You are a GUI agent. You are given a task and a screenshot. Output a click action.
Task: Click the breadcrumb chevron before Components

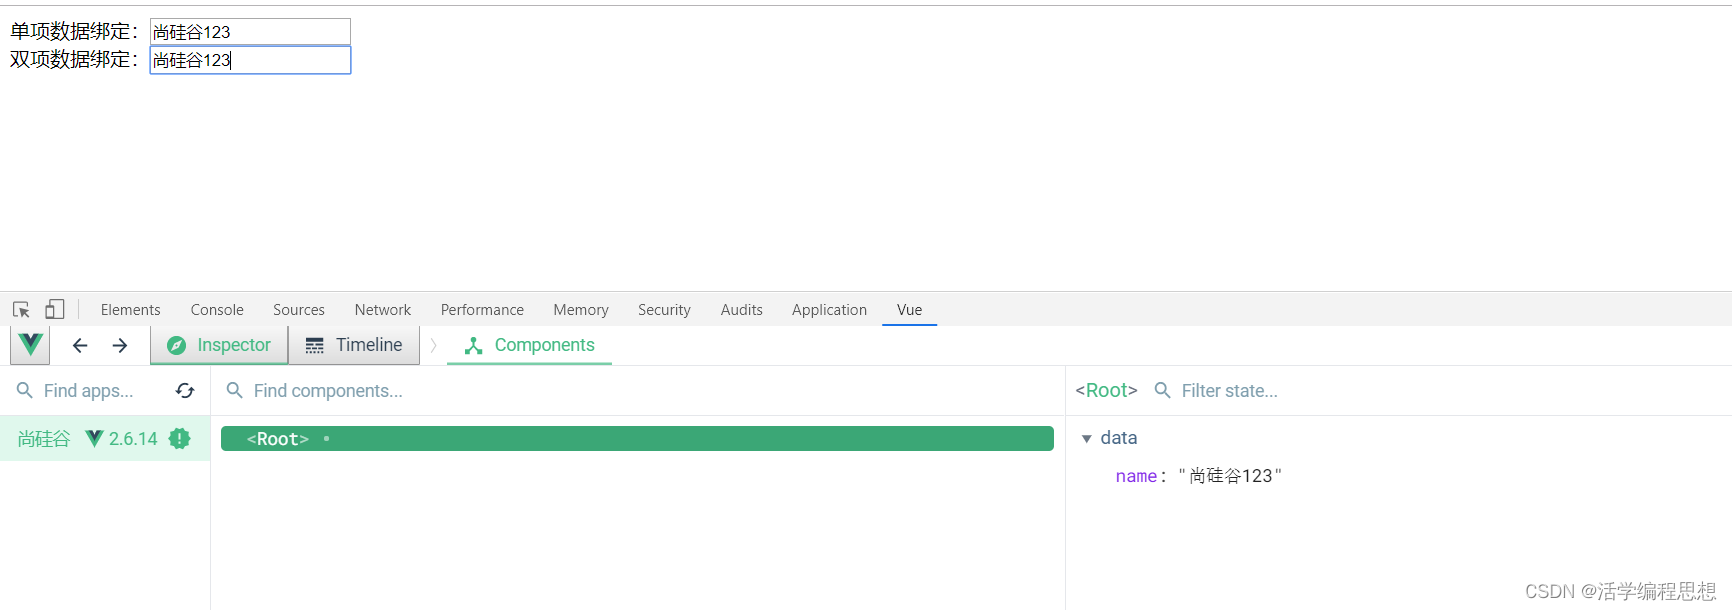point(433,345)
